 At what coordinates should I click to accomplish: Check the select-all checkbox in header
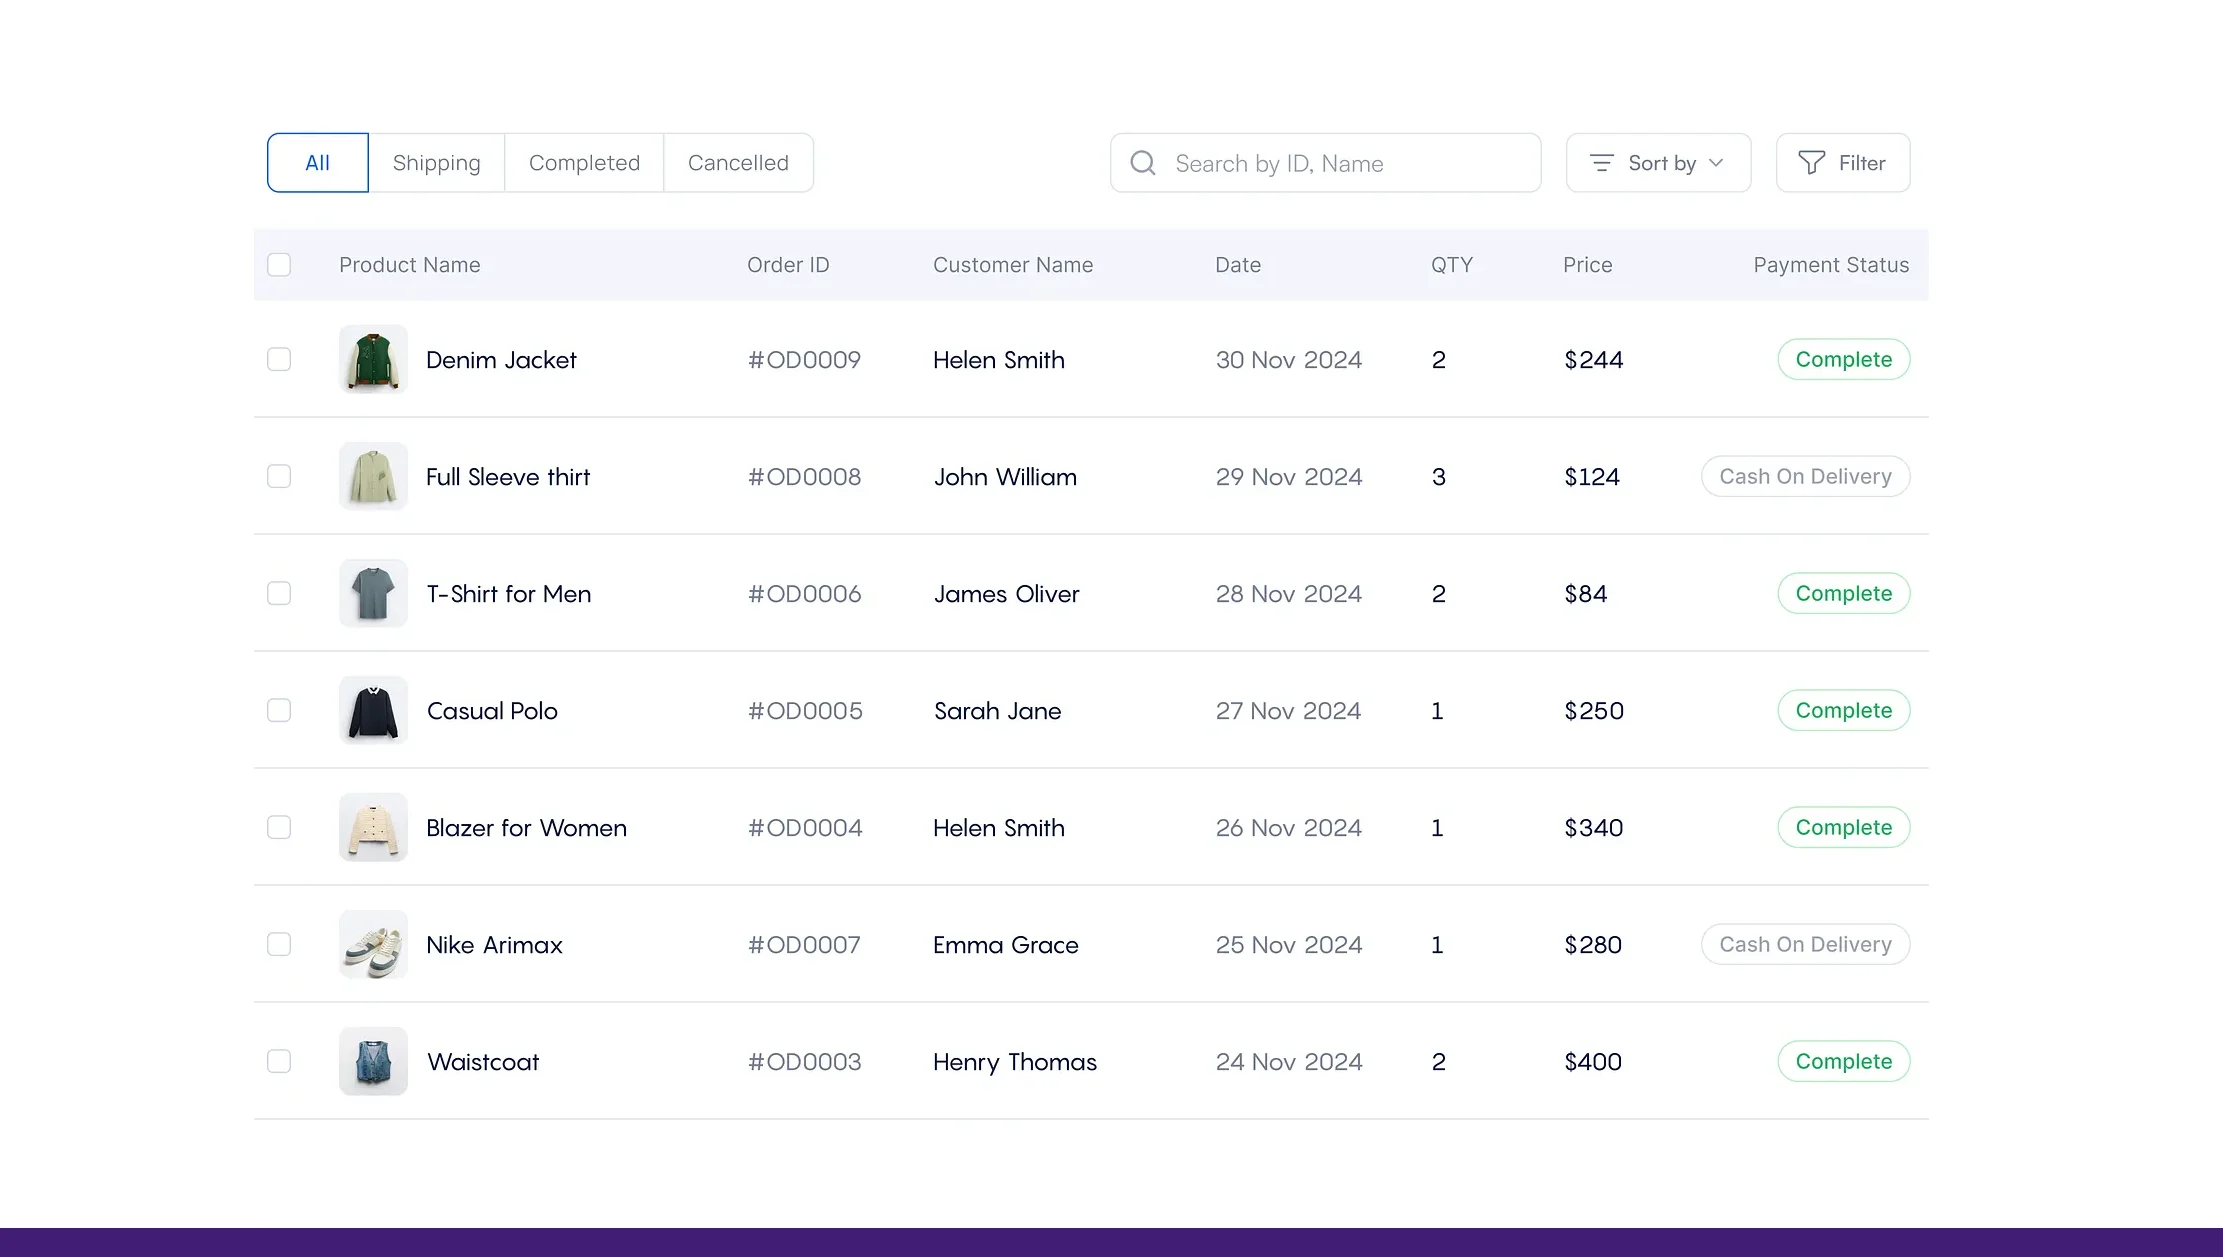click(279, 264)
